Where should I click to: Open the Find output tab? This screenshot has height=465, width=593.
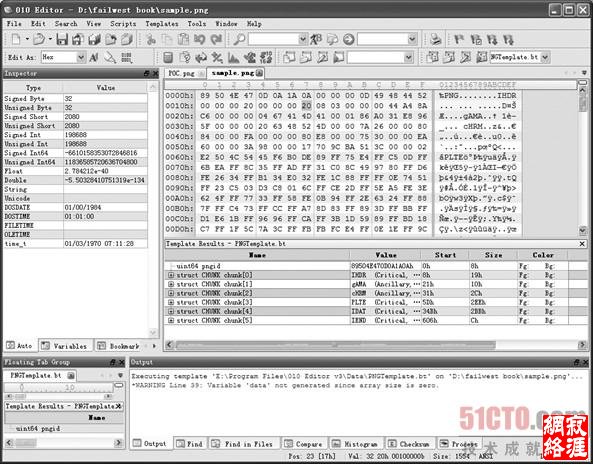coord(190,444)
